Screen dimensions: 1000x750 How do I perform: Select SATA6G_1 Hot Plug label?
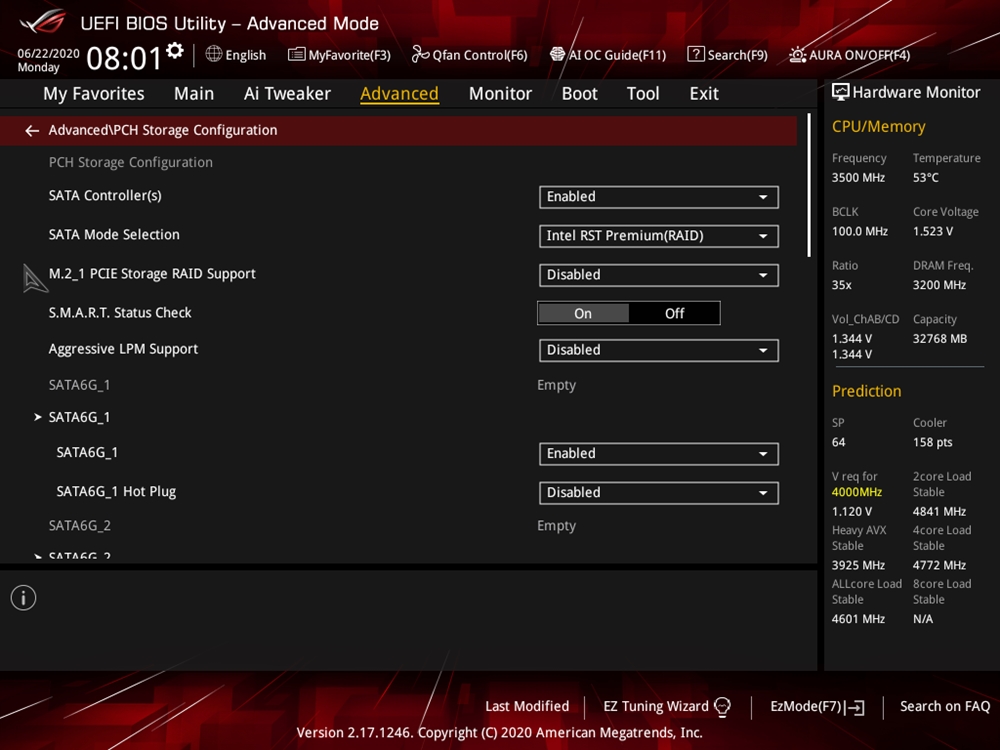pos(116,491)
